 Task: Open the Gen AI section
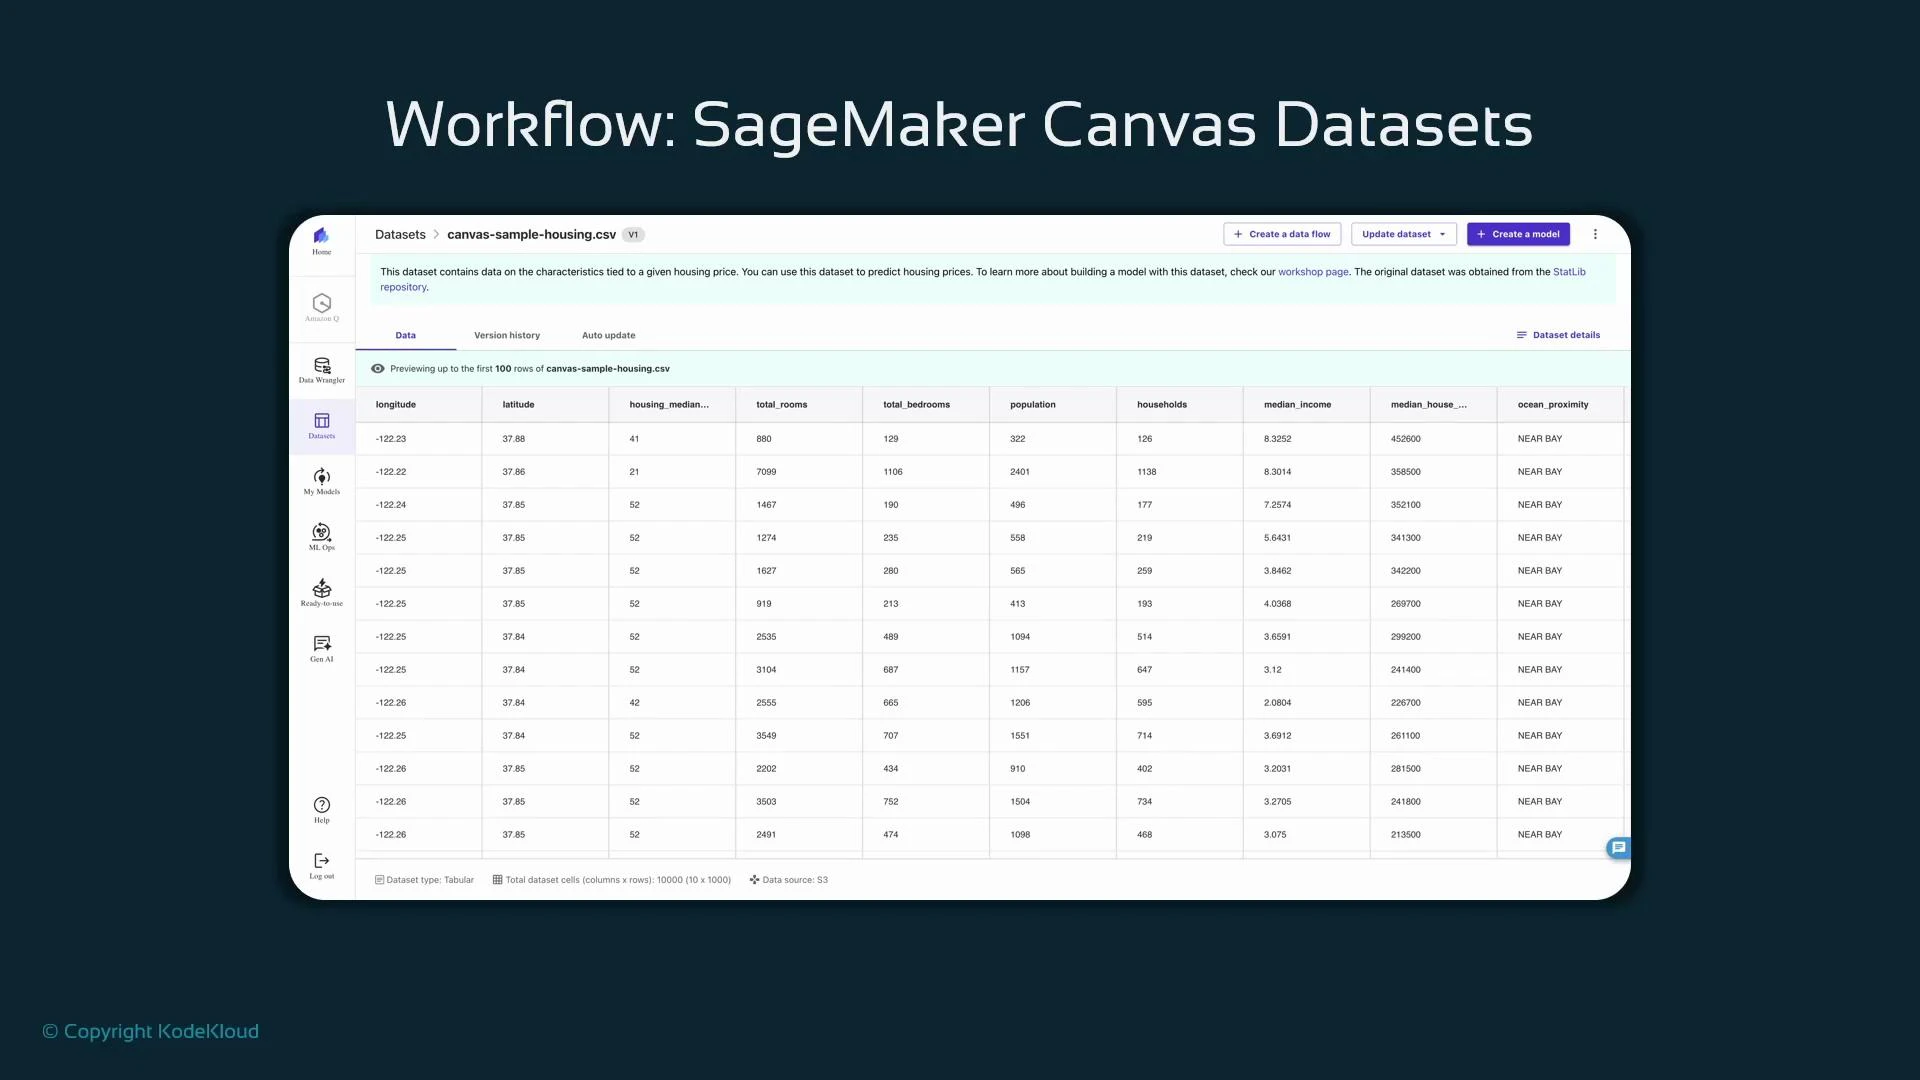[x=321, y=646]
